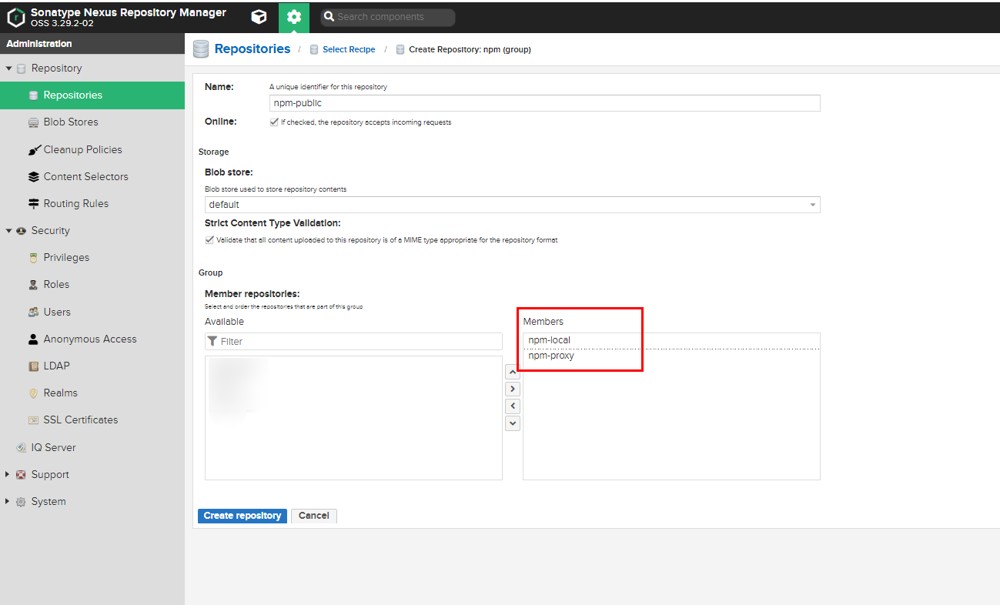Click the Sonatype Nexus hexagon logo
The width and height of the screenshot is (1000, 605).
[16, 17]
